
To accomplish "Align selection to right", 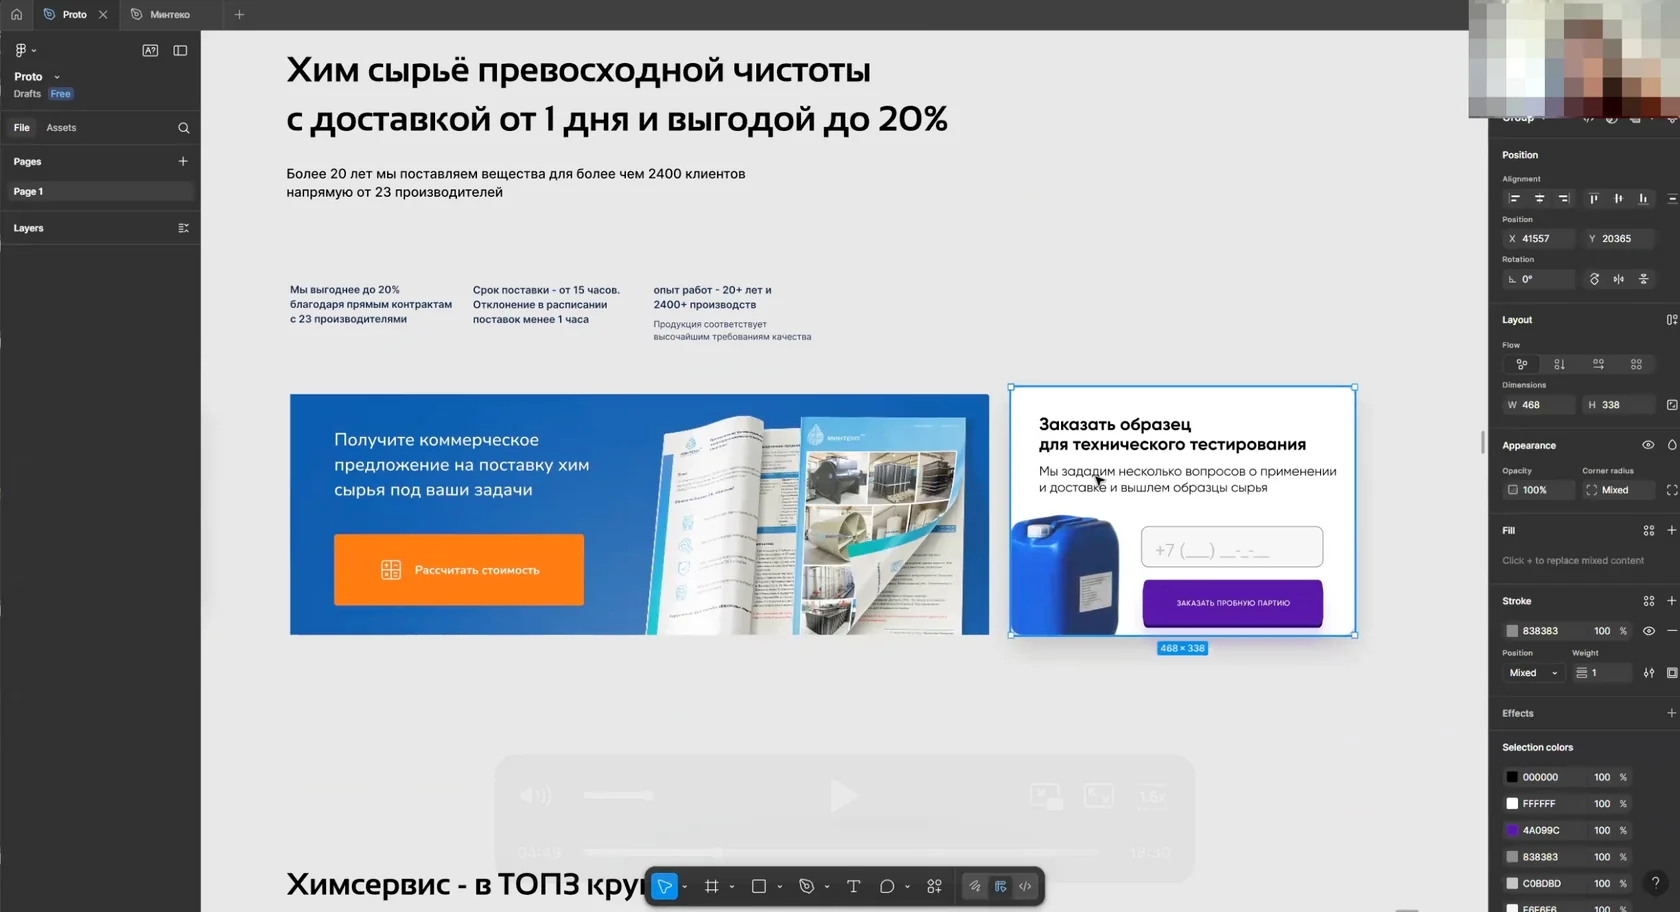I will [1563, 198].
